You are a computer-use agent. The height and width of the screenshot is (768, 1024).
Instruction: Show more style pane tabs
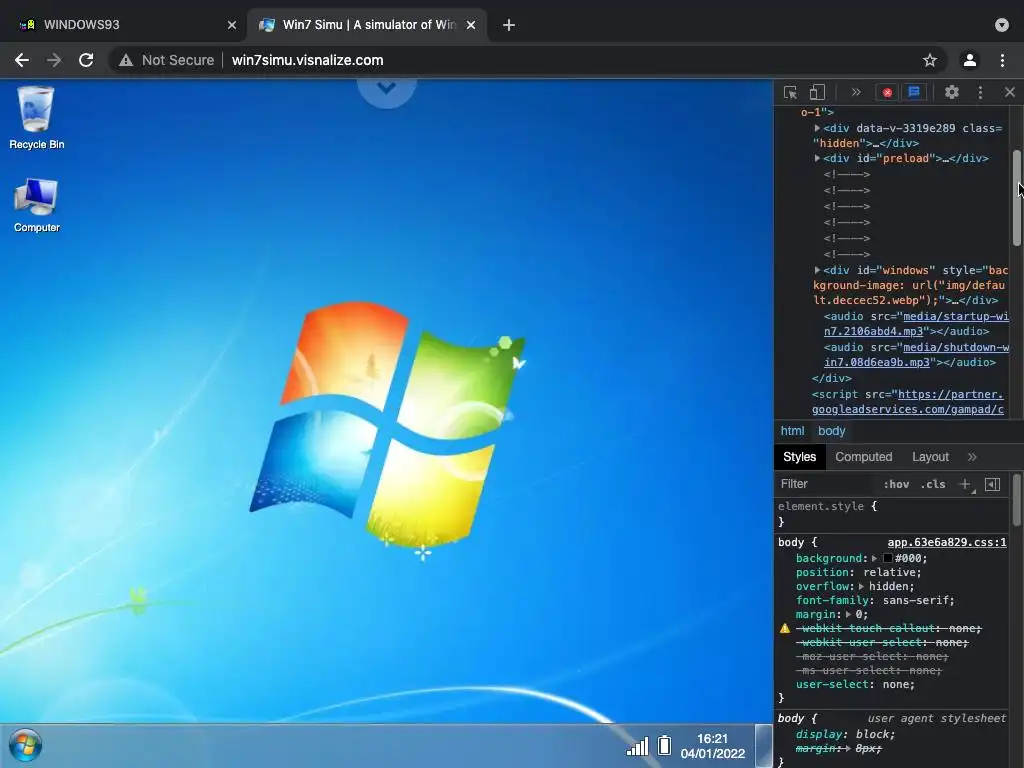click(x=972, y=457)
